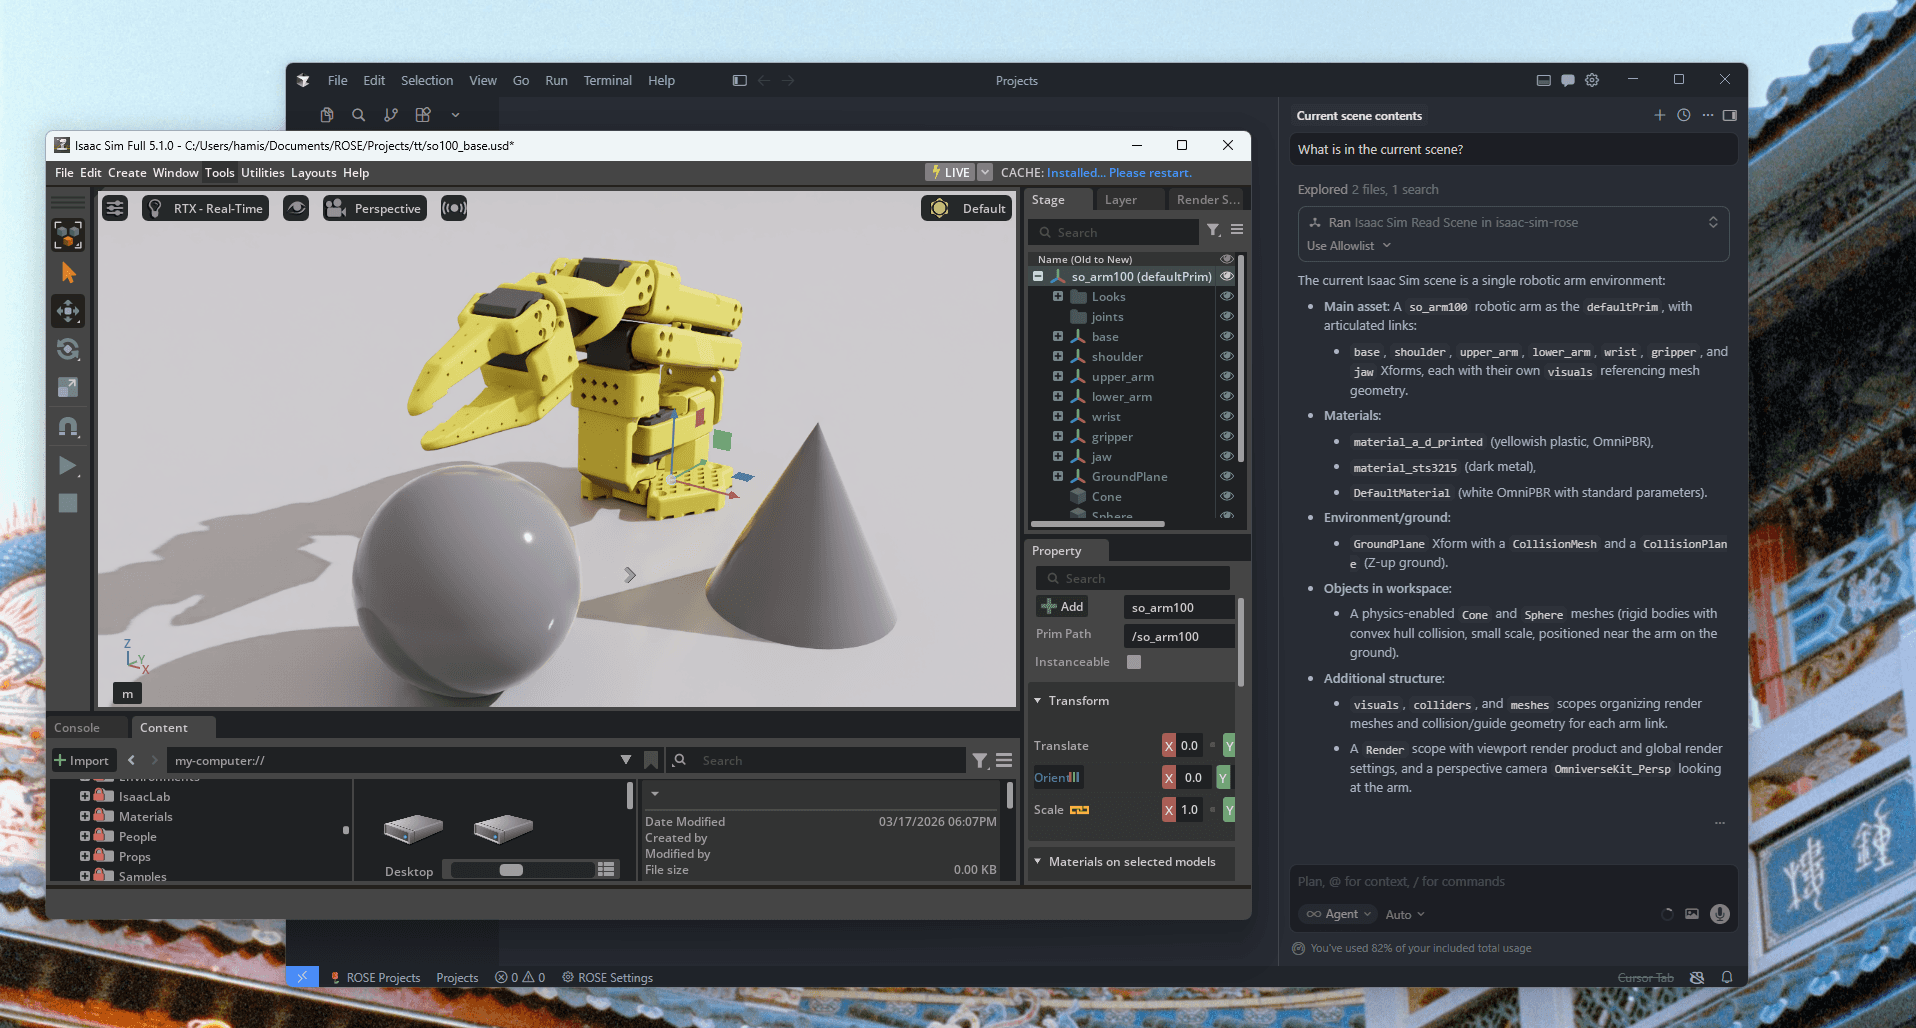Open the Auto model selector in chat
The image size is (1916, 1028).
(1404, 914)
